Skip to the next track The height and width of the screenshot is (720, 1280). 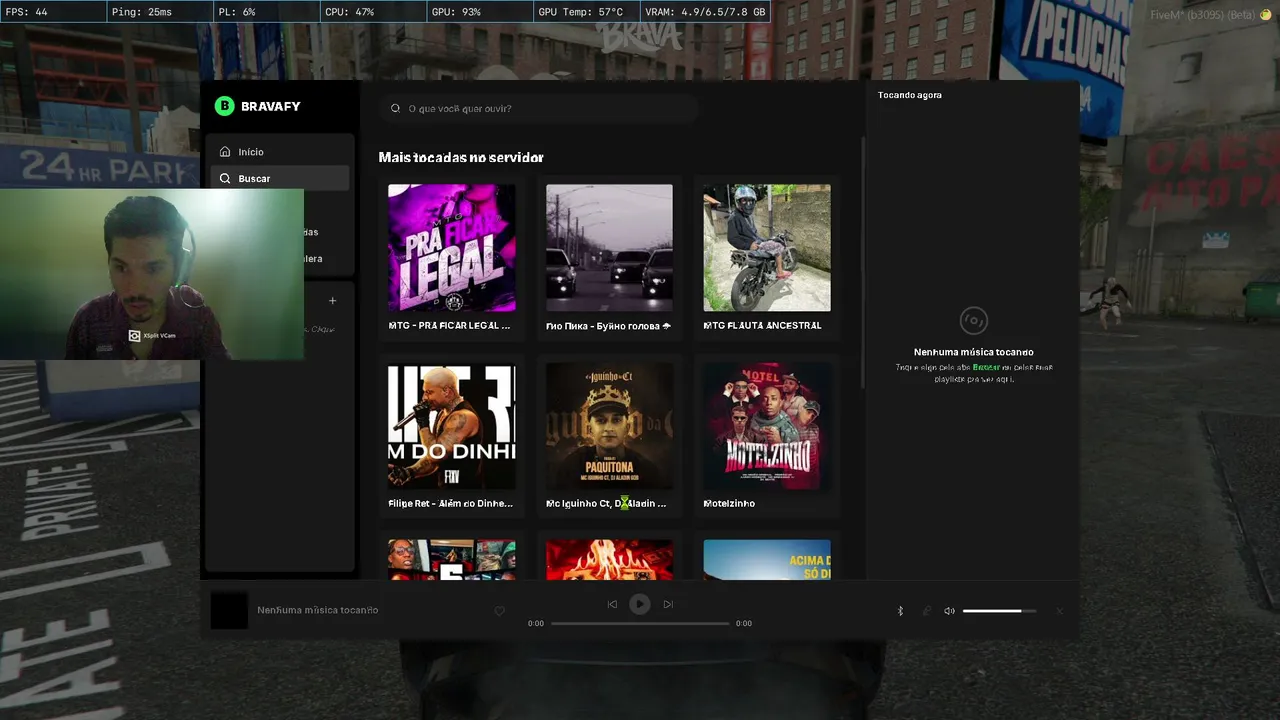pyautogui.click(x=668, y=604)
